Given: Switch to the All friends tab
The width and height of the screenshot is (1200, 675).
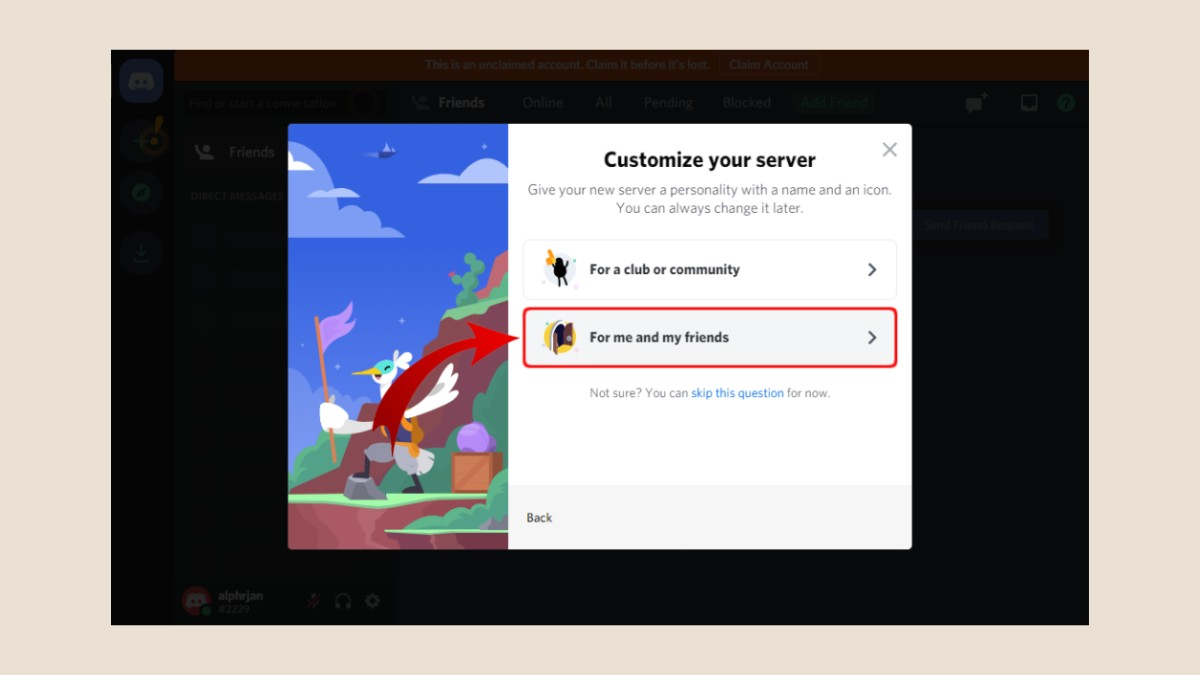Looking at the screenshot, I should (x=604, y=102).
